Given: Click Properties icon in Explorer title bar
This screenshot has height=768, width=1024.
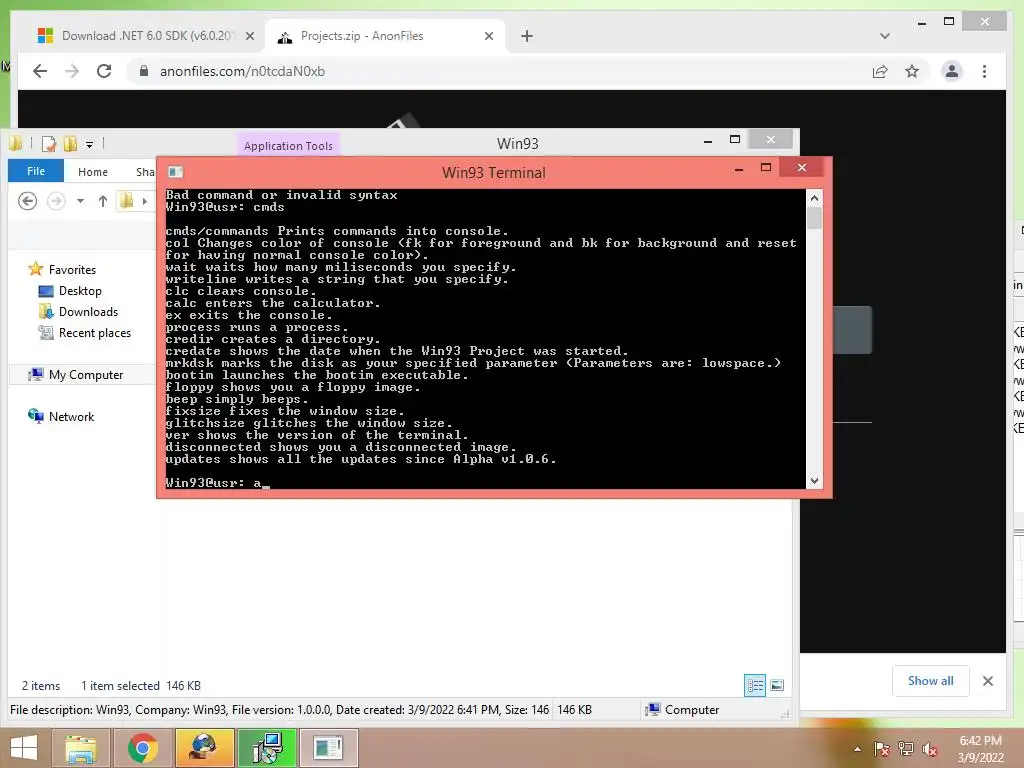Looking at the screenshot, I should (49, 144).
